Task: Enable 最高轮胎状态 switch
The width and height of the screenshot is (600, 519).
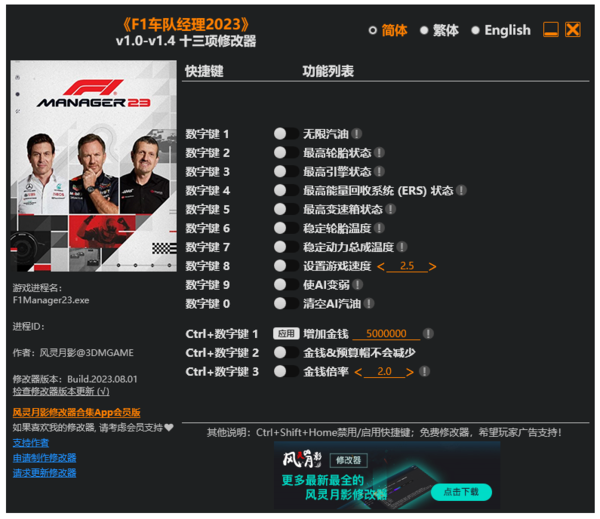Action: point(286,152)
